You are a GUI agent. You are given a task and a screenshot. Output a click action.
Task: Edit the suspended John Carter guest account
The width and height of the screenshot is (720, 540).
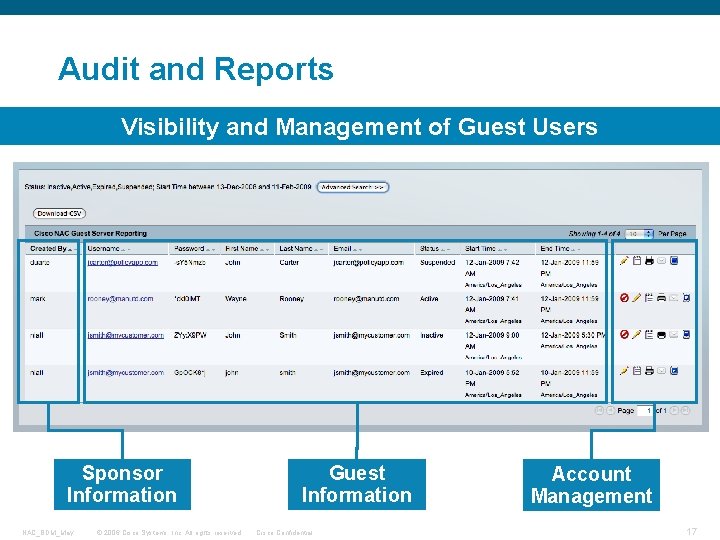(624, 261)
